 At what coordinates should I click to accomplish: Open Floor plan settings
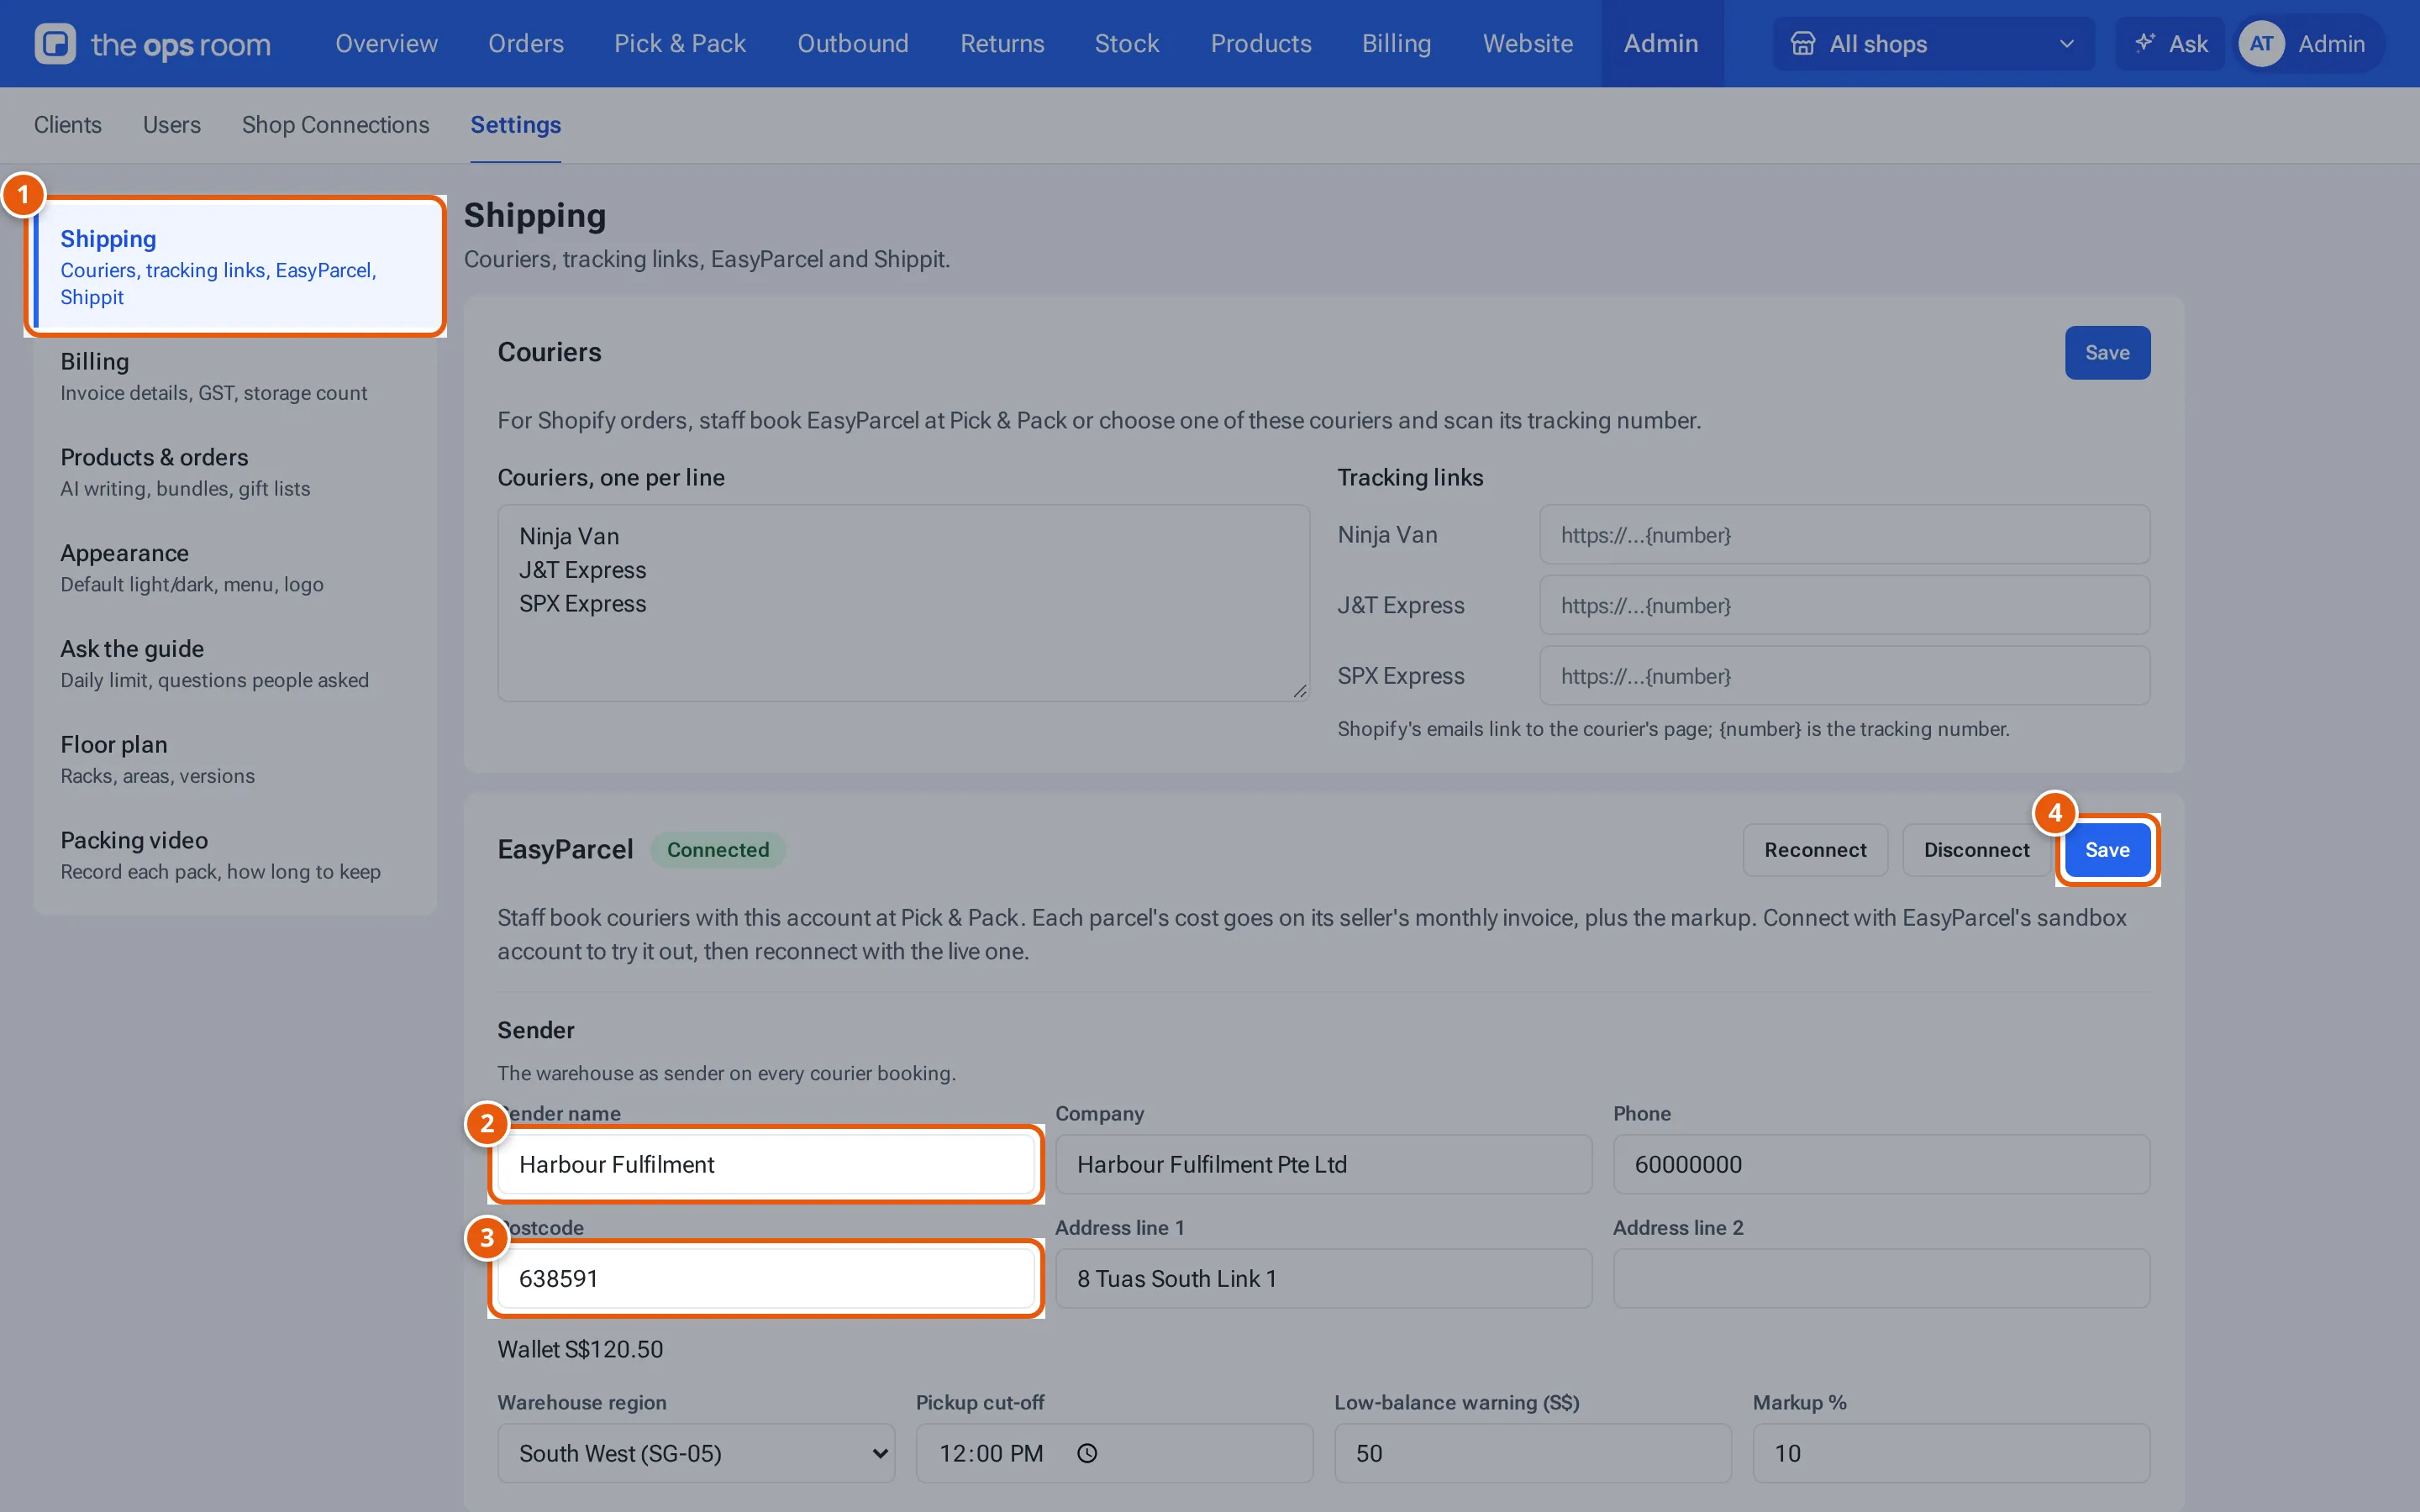pyautogui.click(x=235, y=760)
